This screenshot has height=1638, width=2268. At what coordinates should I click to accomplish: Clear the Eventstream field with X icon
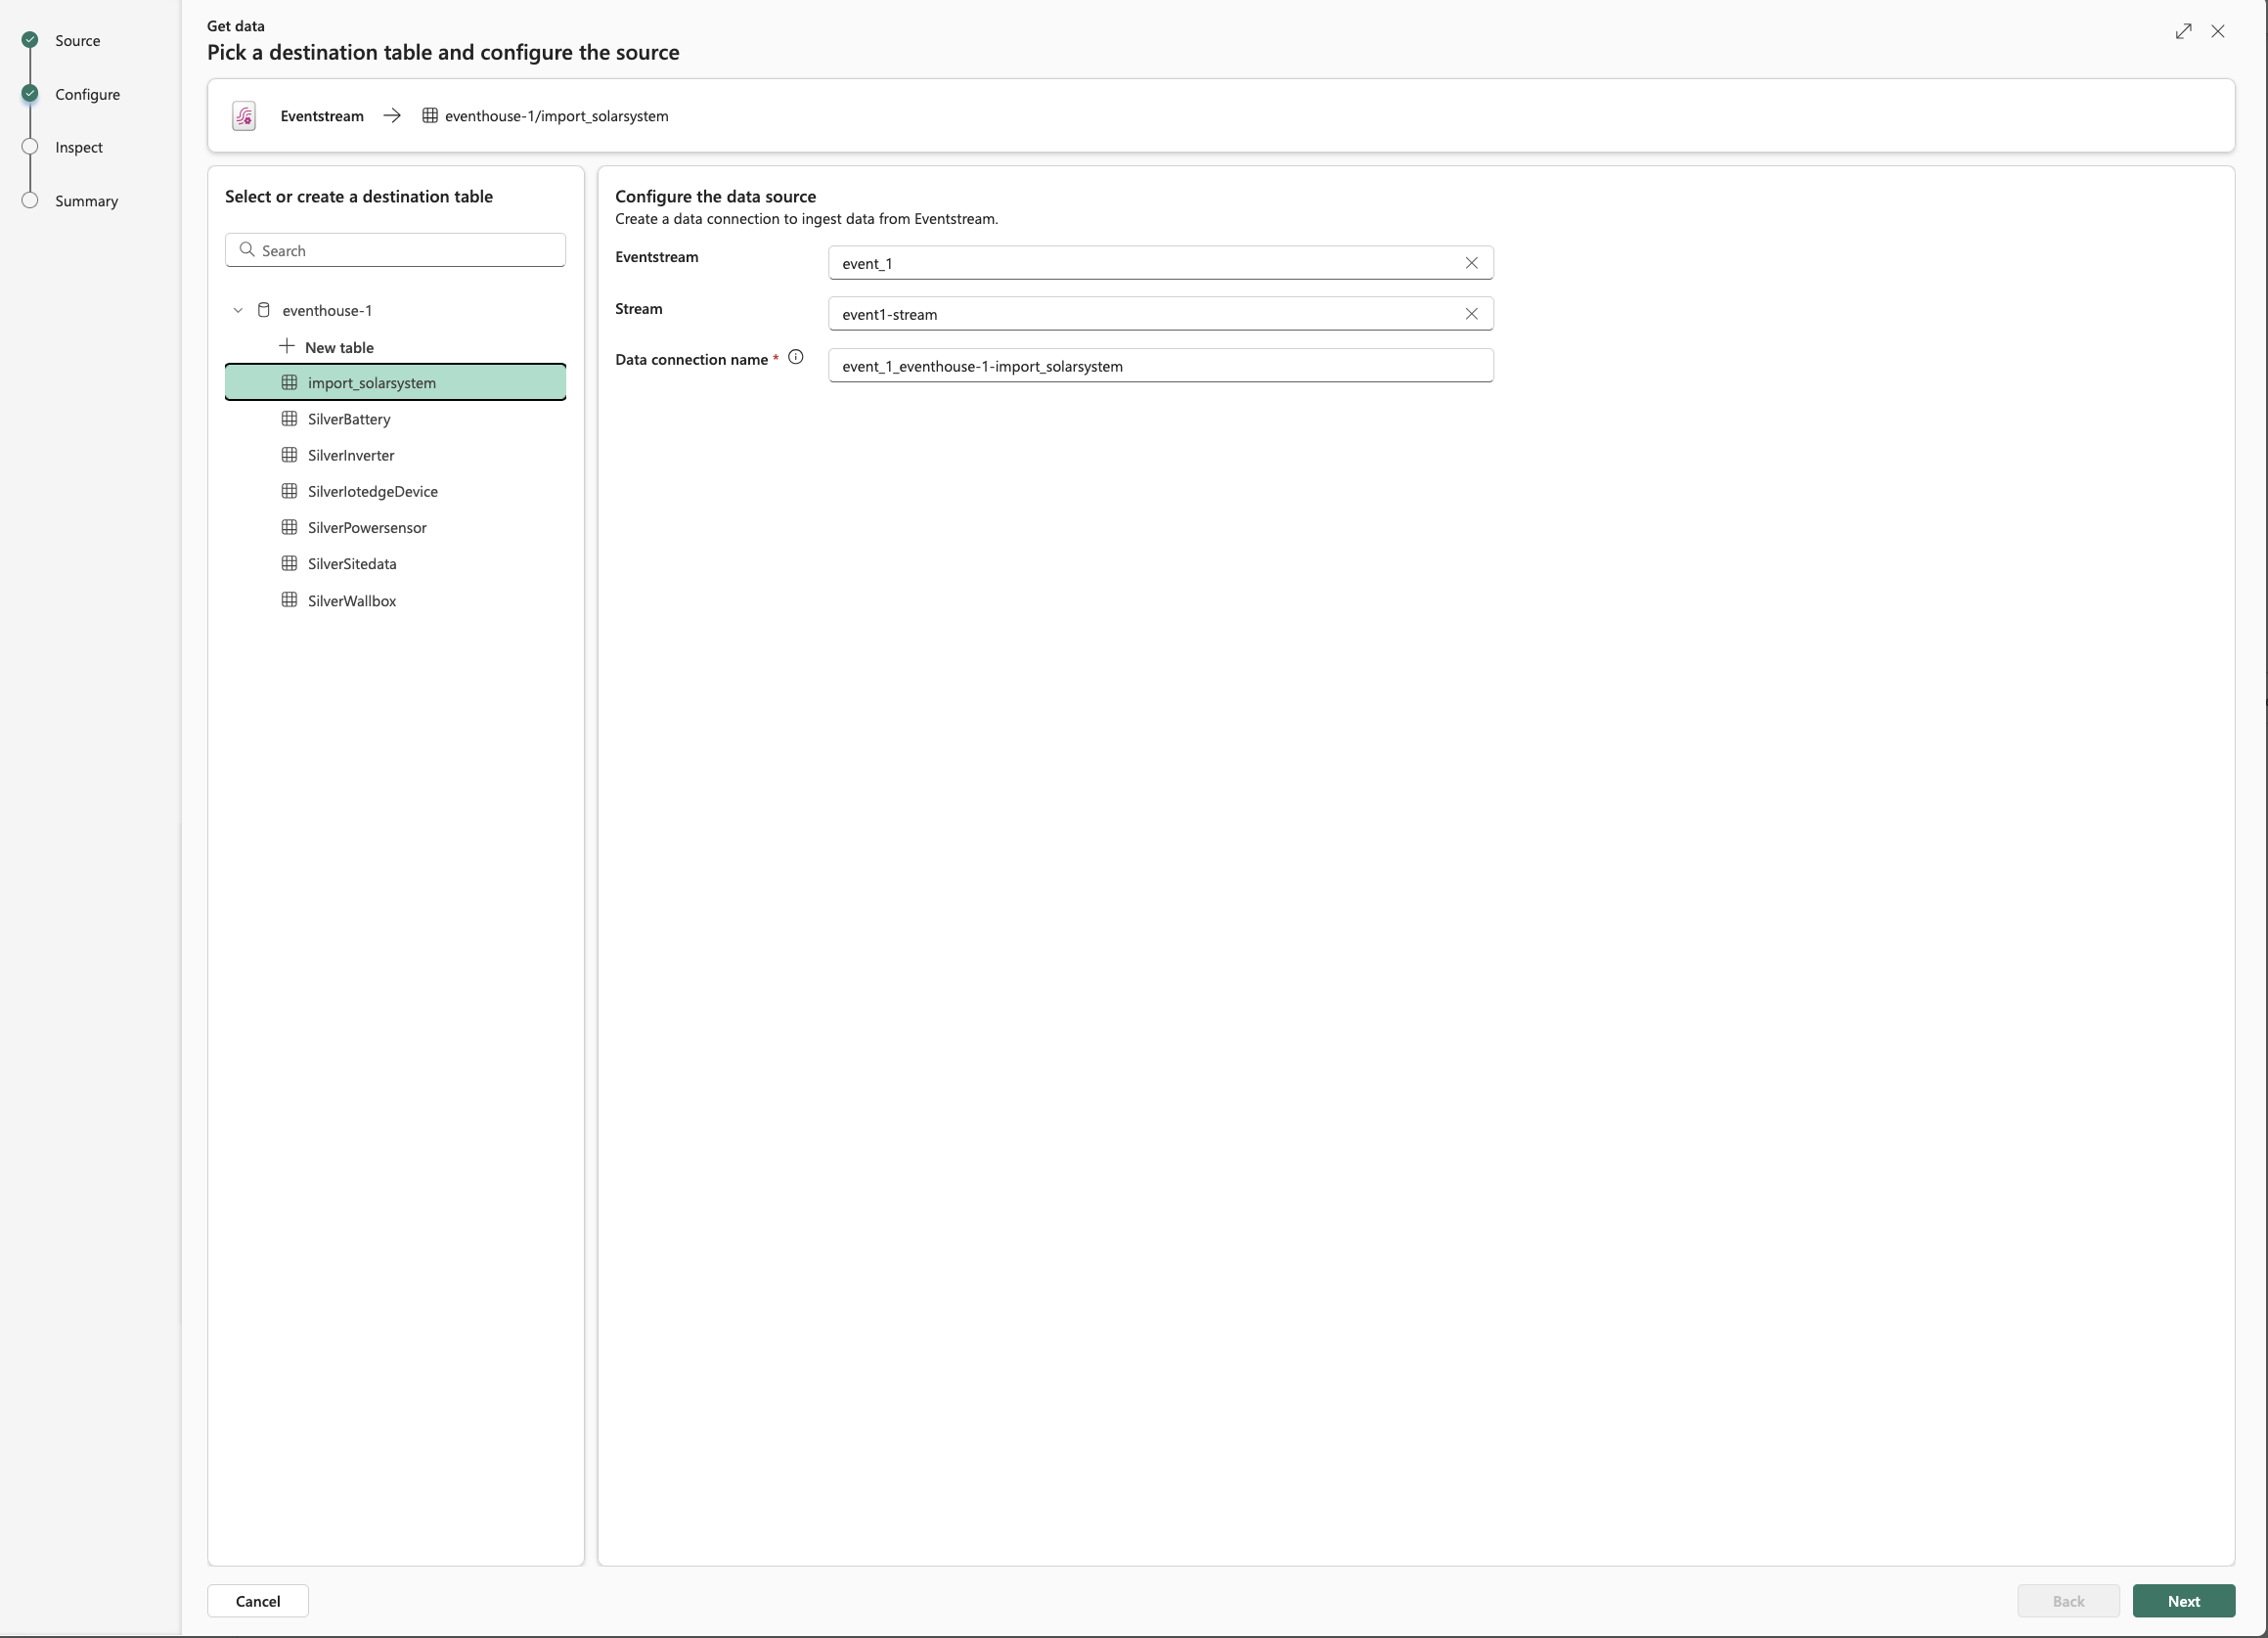1471,263
